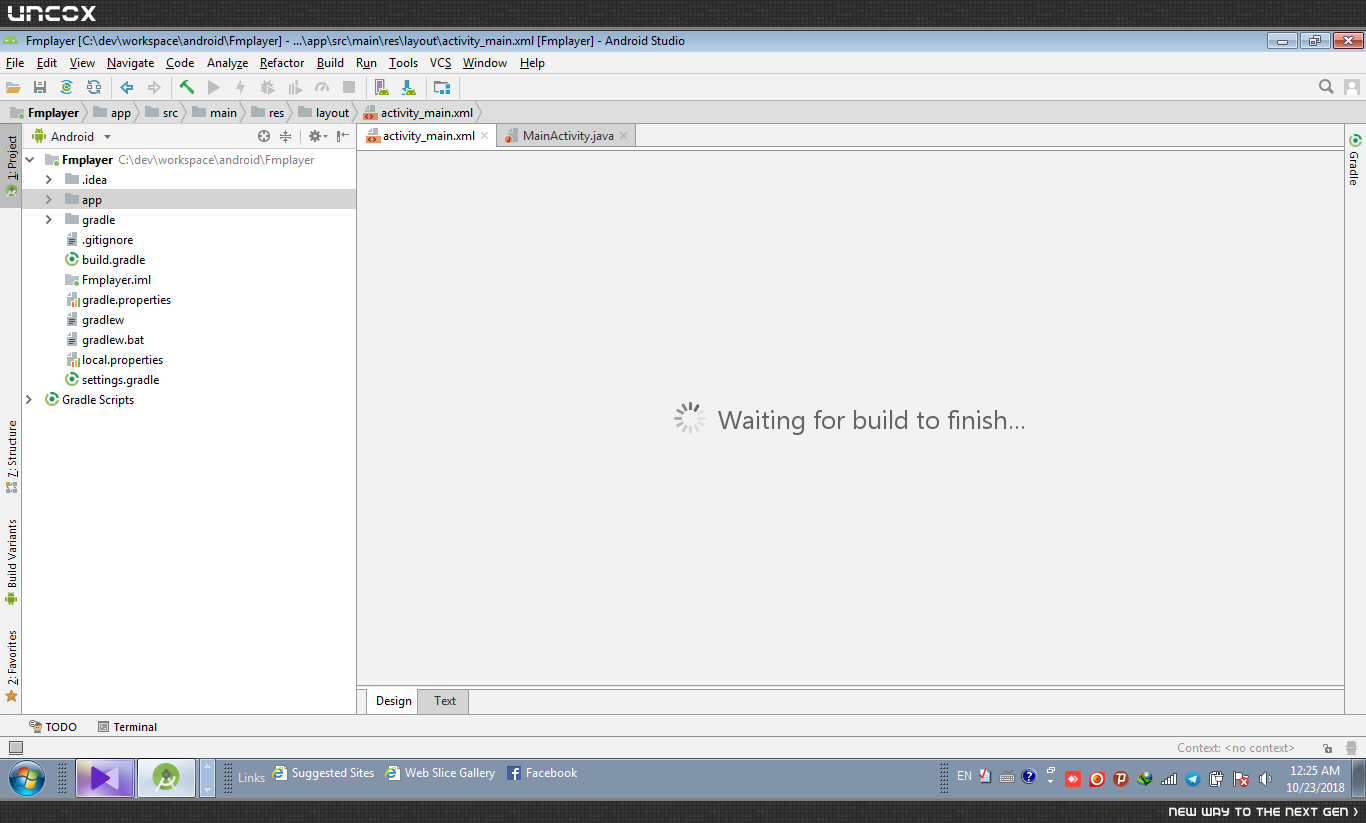Toggle tool window bars via bottom-left square icon
This screenshot has width=1366, height=823.
15,747
